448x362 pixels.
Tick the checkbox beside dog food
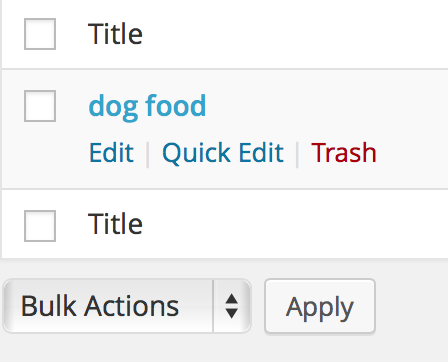(x=40, y=106)
